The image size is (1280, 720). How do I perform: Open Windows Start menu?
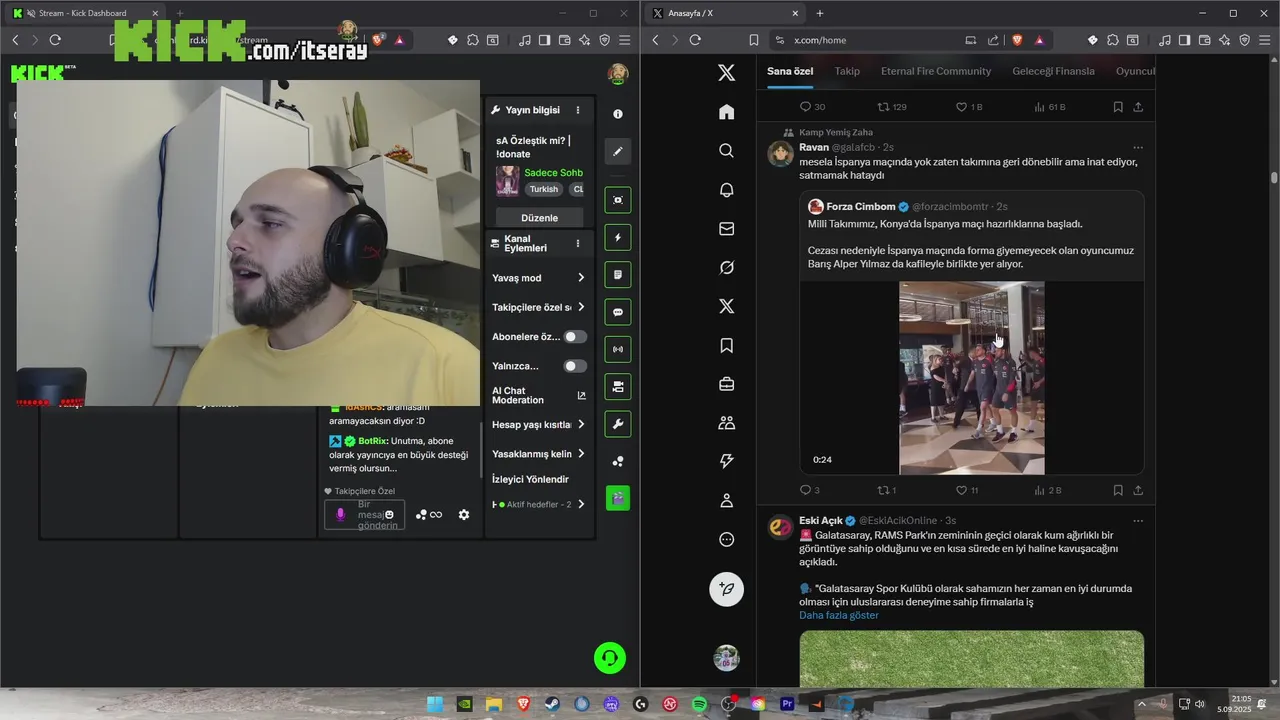click(x=435, y=704)
